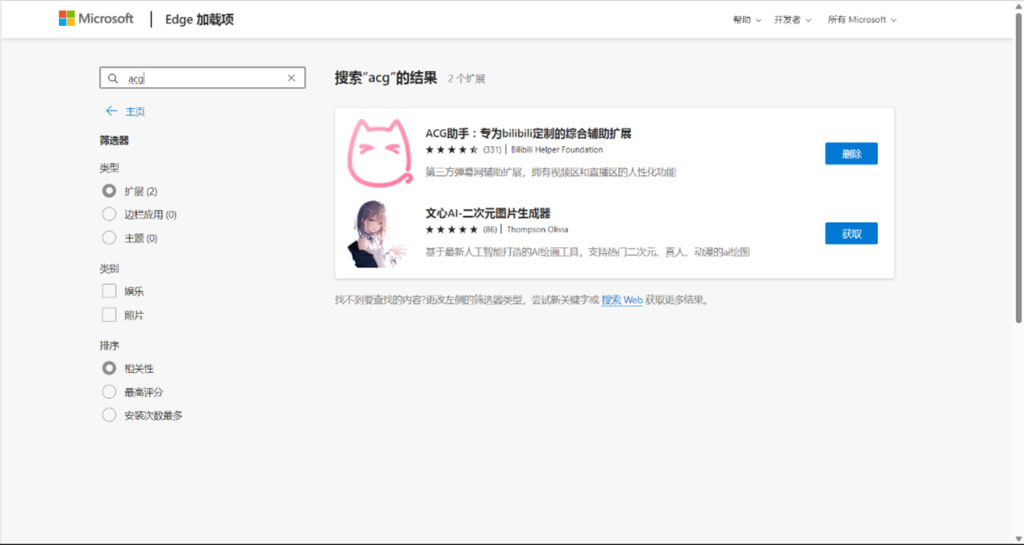Clear the acg search text

pos(291,78)
